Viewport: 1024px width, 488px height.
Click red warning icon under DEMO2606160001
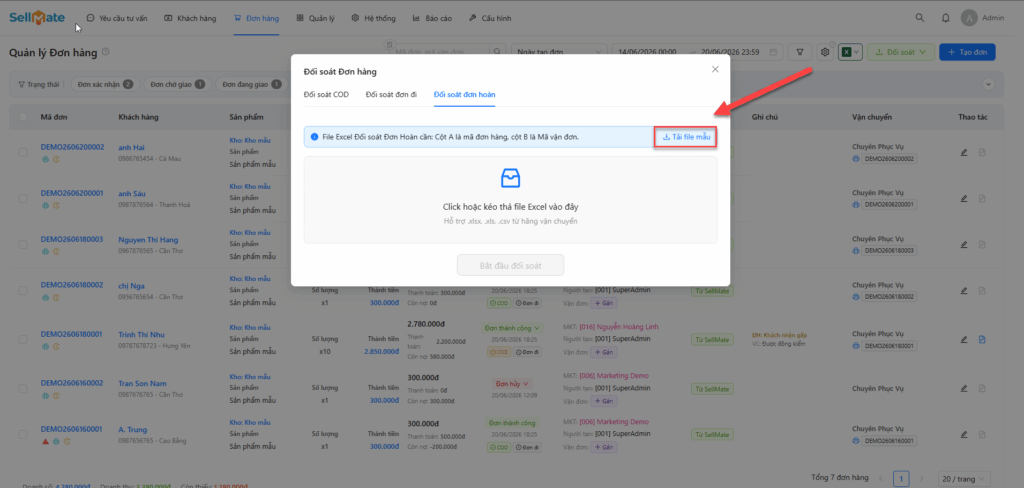pyautogui.click(x=46, y=441)
